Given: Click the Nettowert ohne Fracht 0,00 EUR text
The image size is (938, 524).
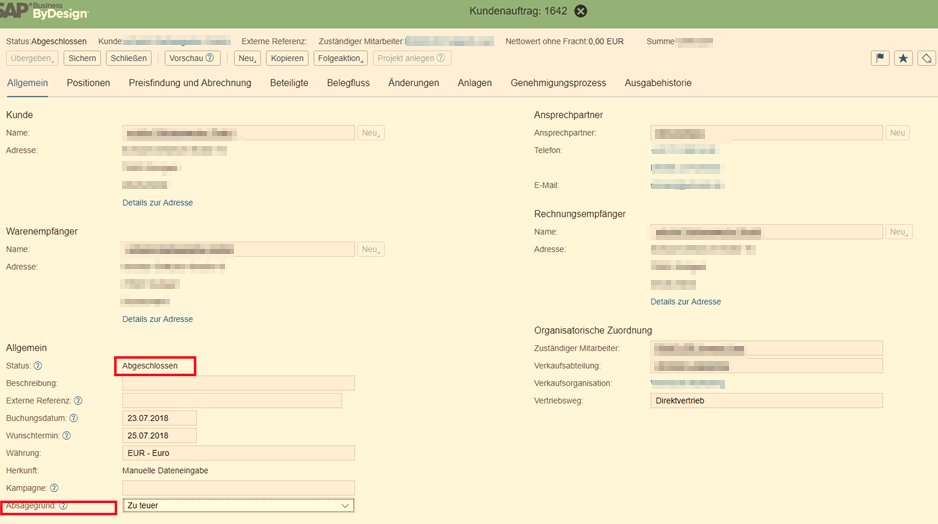Looking at the screenshot, I should click(564, 41).
